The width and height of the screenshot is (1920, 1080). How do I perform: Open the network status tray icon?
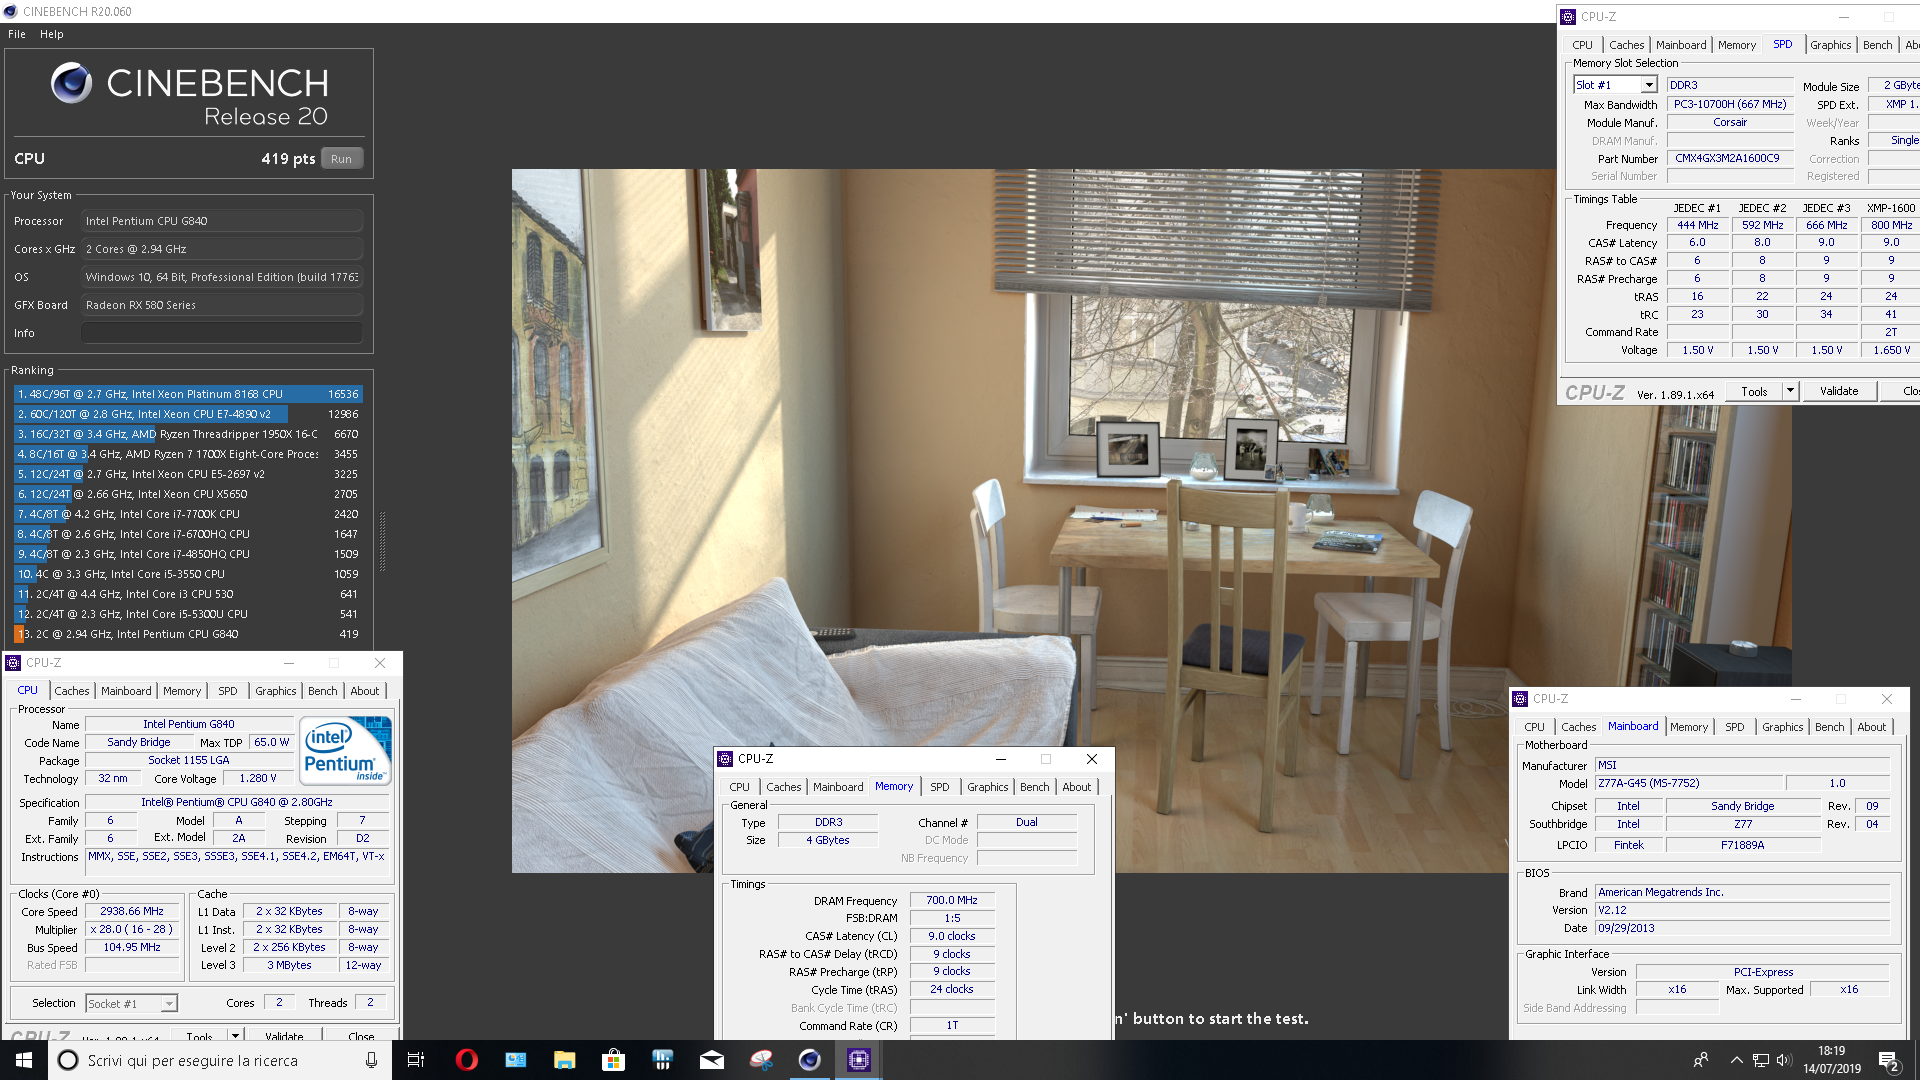(x=1760, y=1060)
